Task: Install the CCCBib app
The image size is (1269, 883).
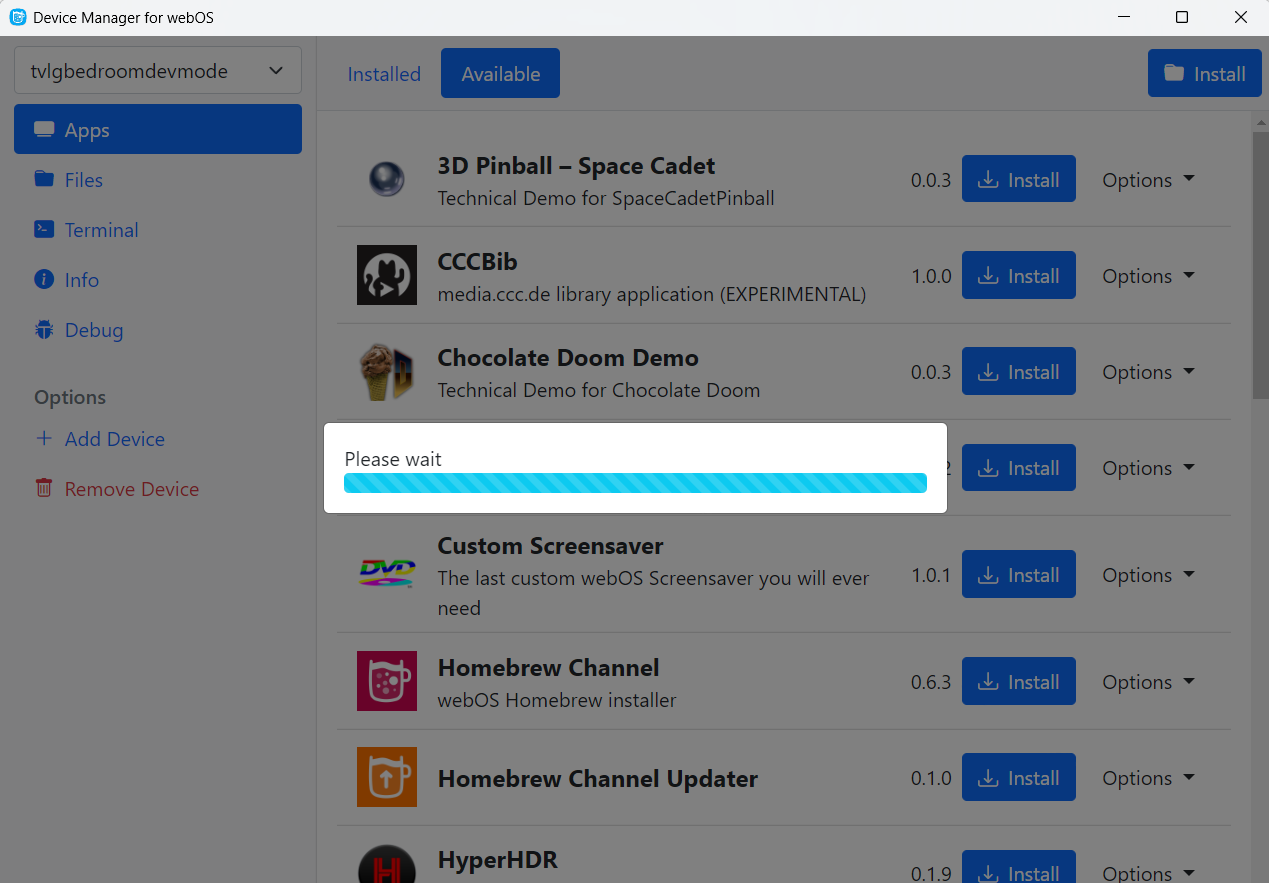Action: coord(1018,276)
